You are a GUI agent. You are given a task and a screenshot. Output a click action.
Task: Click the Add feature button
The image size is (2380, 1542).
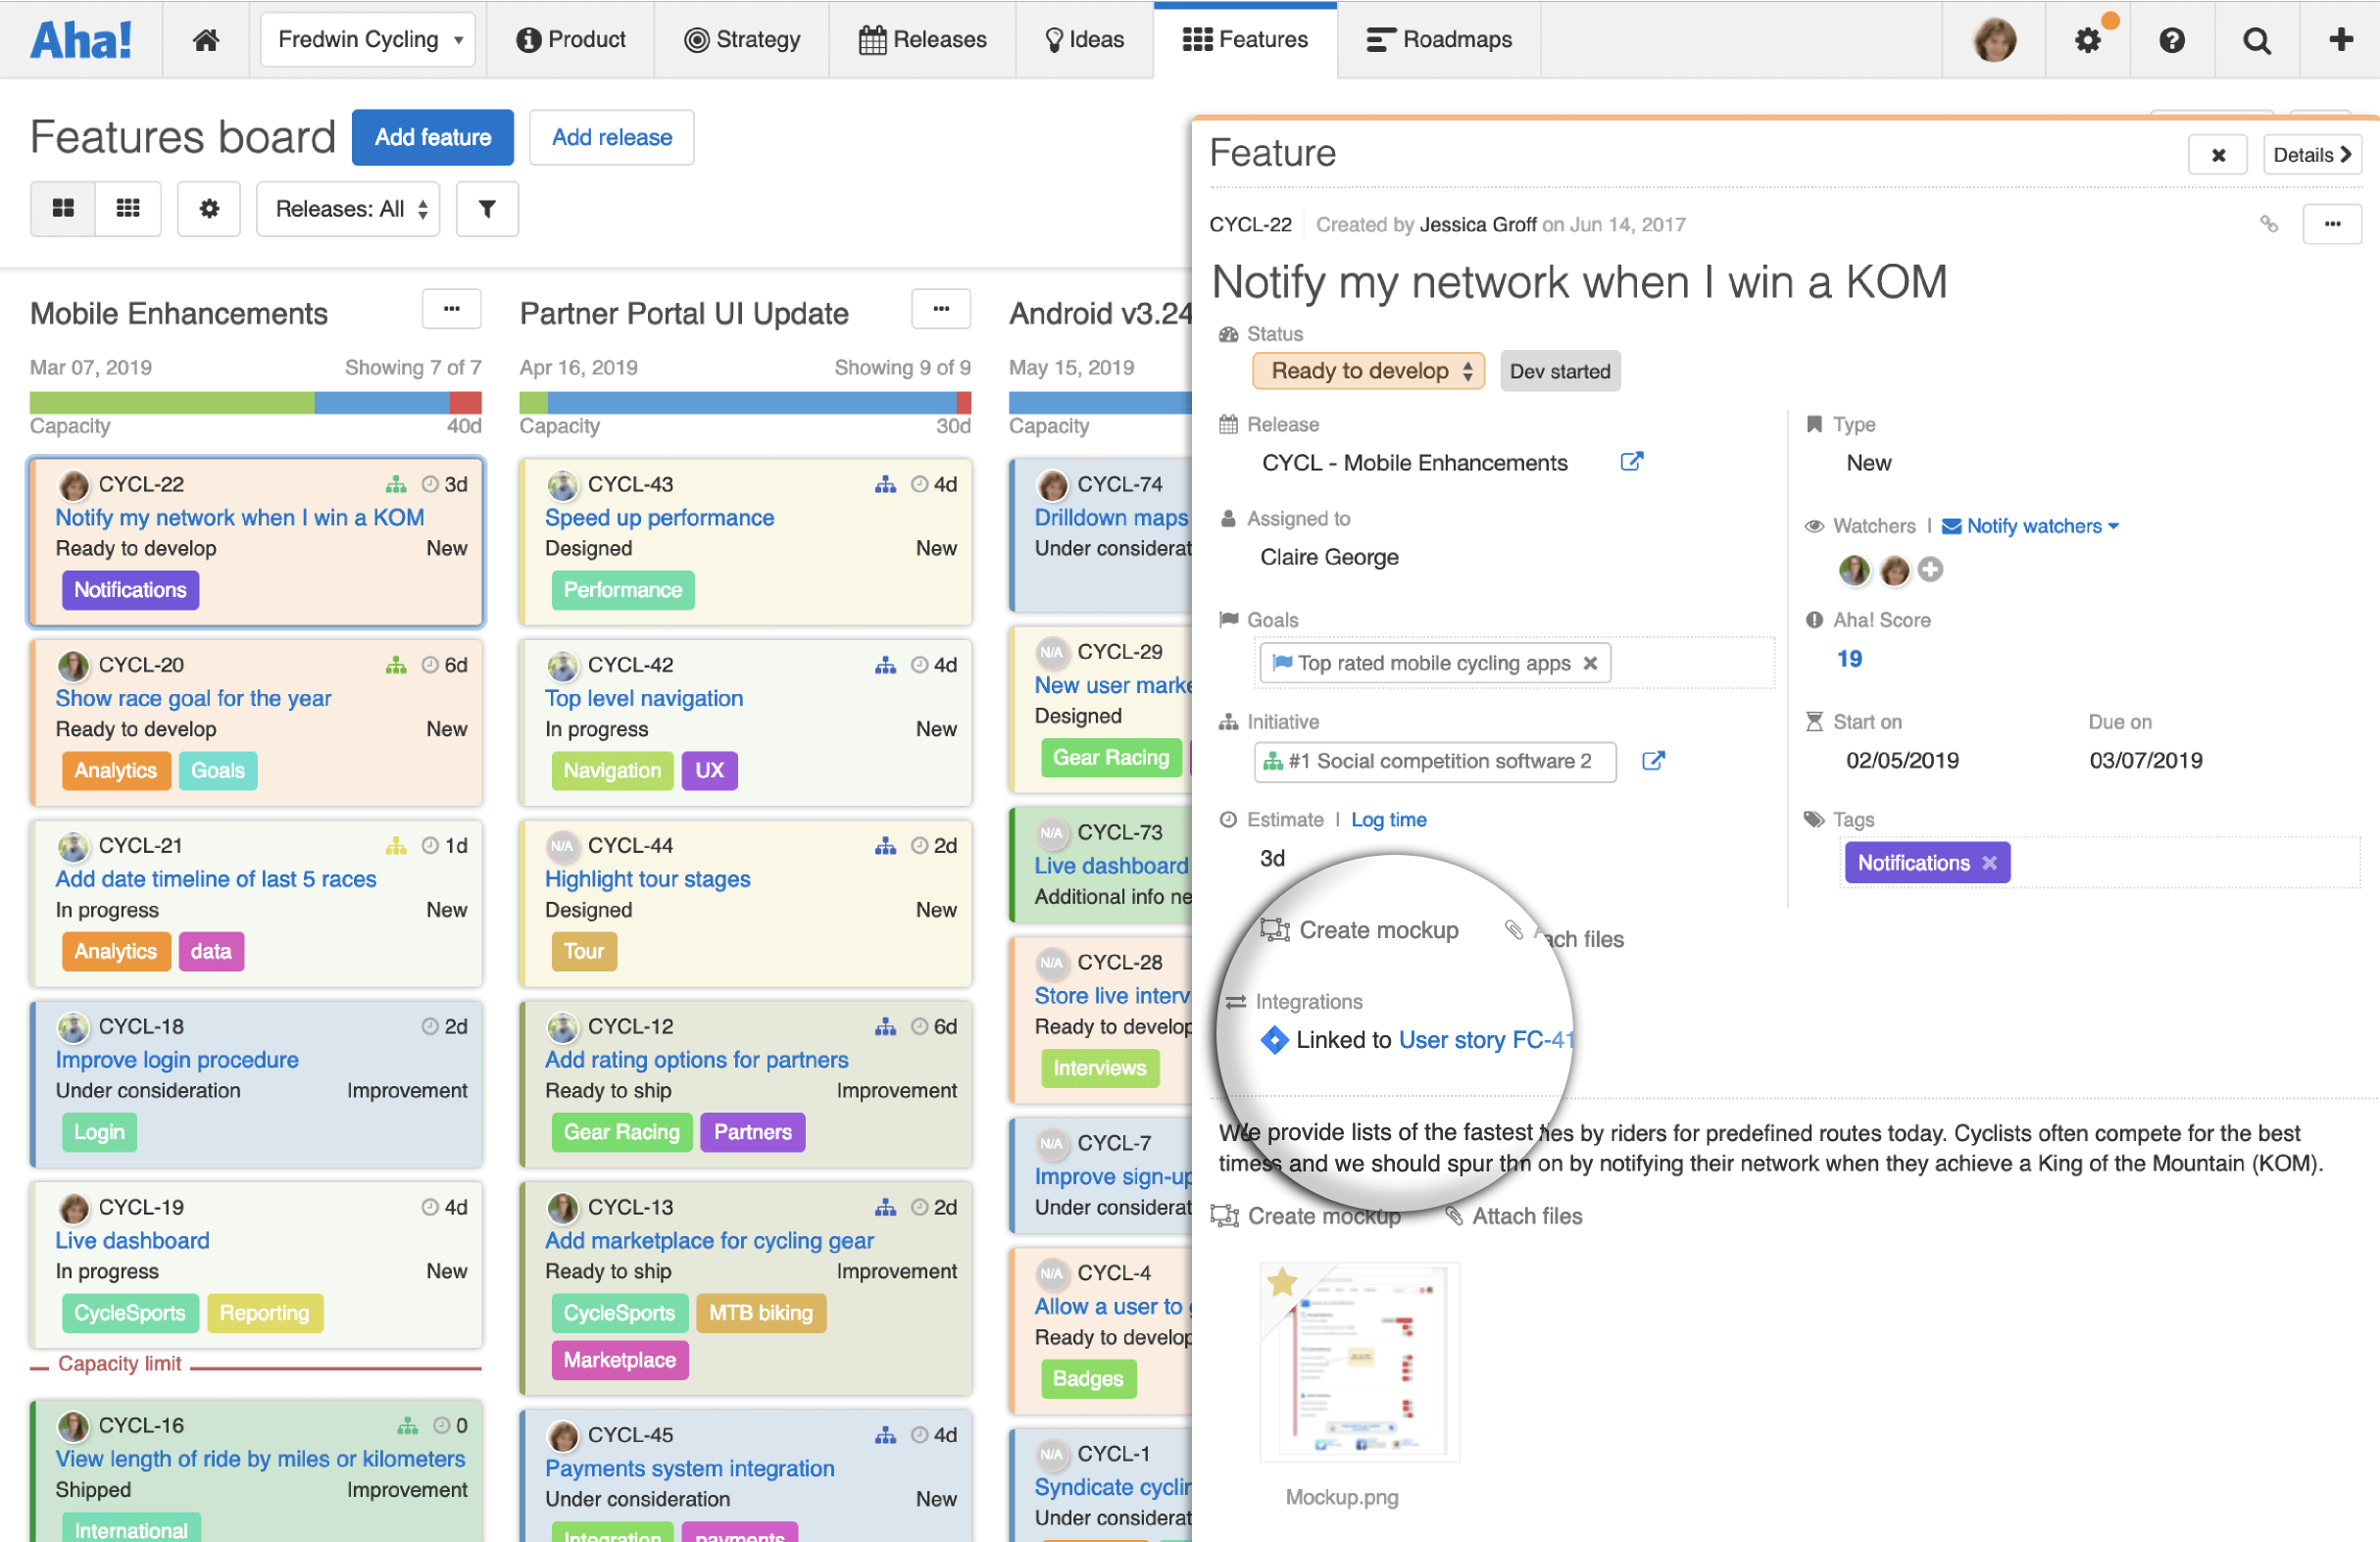point(432,137)
